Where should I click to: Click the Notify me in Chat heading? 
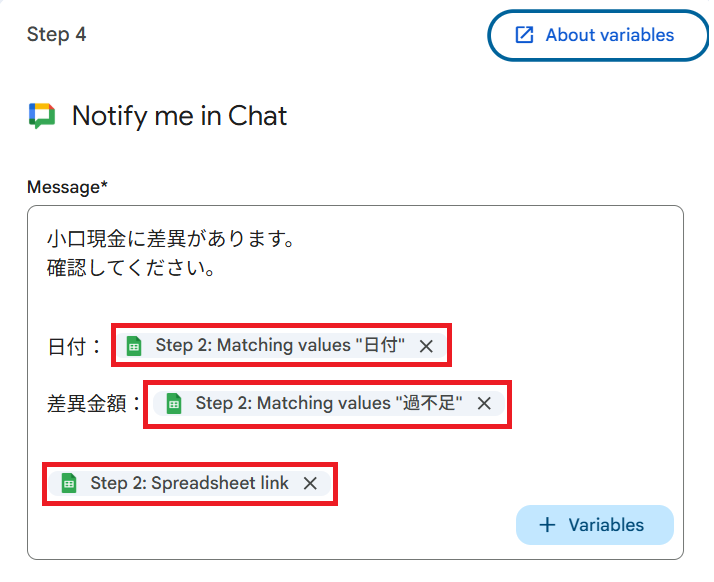(179, 116)
